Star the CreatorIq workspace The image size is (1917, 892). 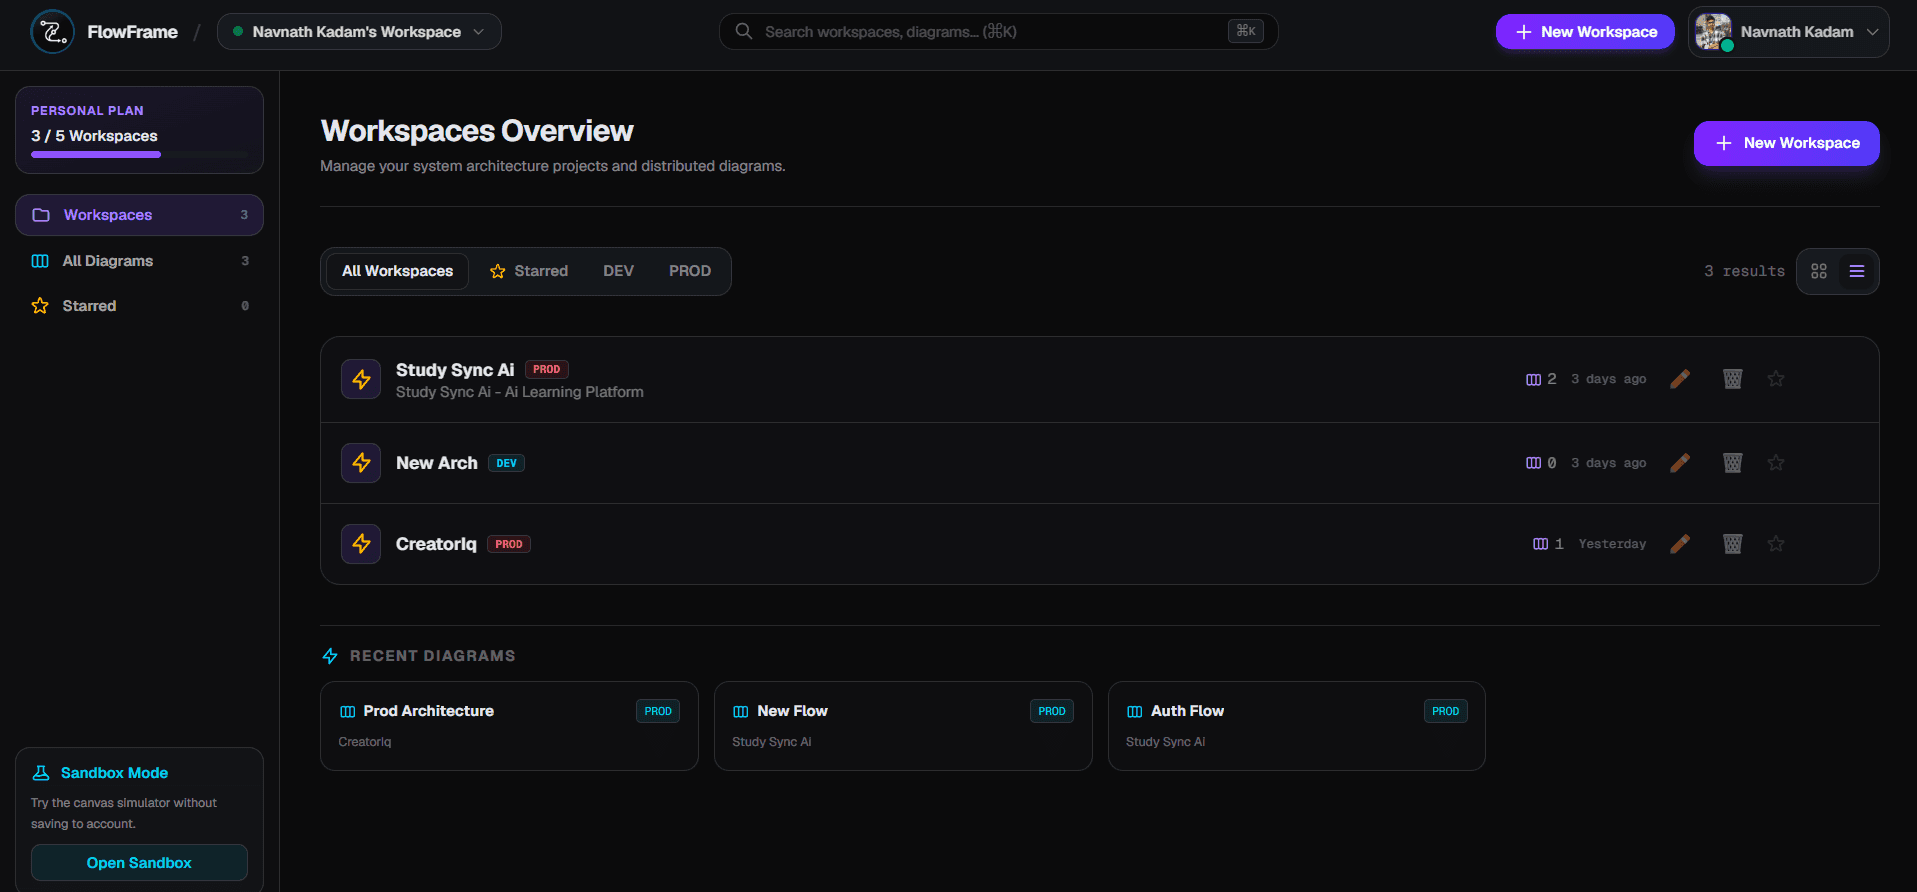click(x=1776, y=544)
